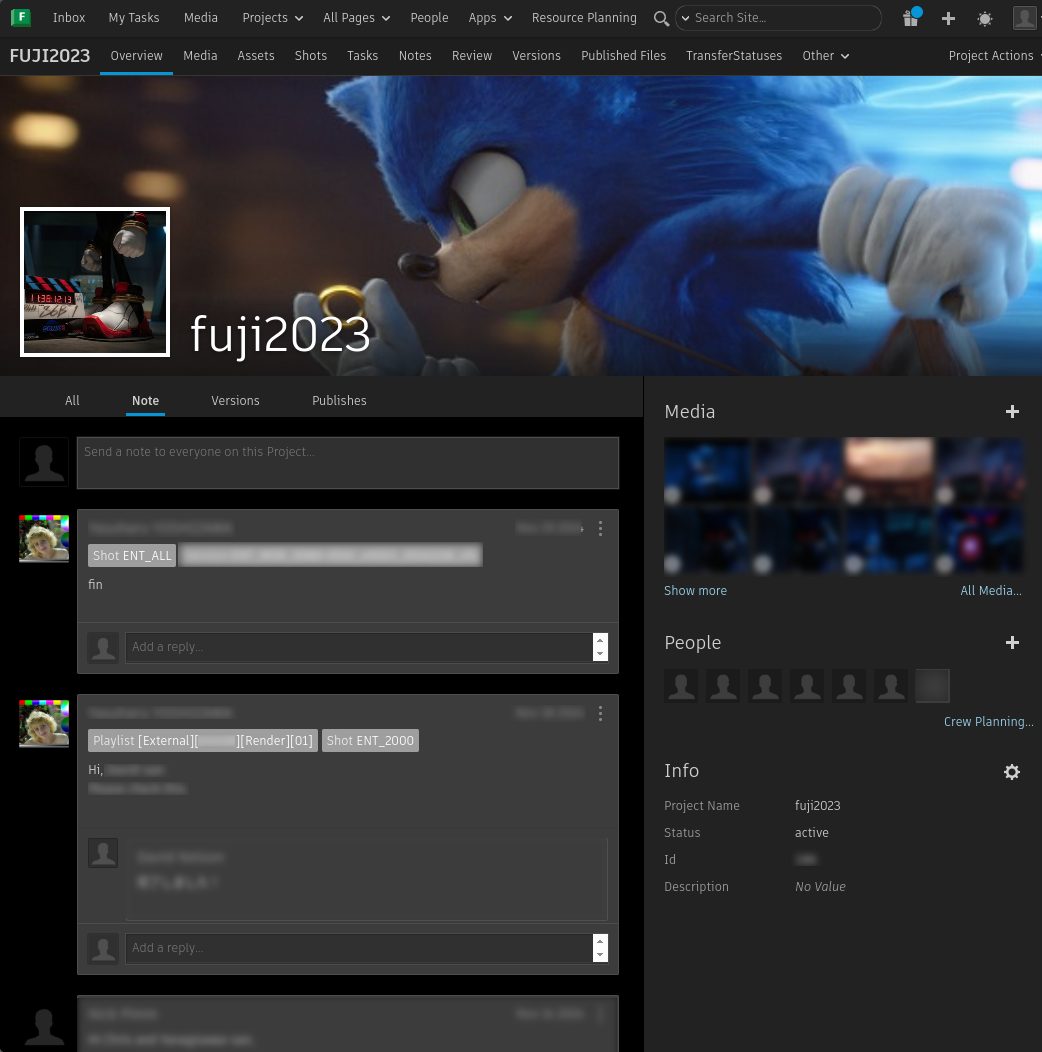
Task: Click the fuji2023 project thumbnail image
Action: coord(95,282)
